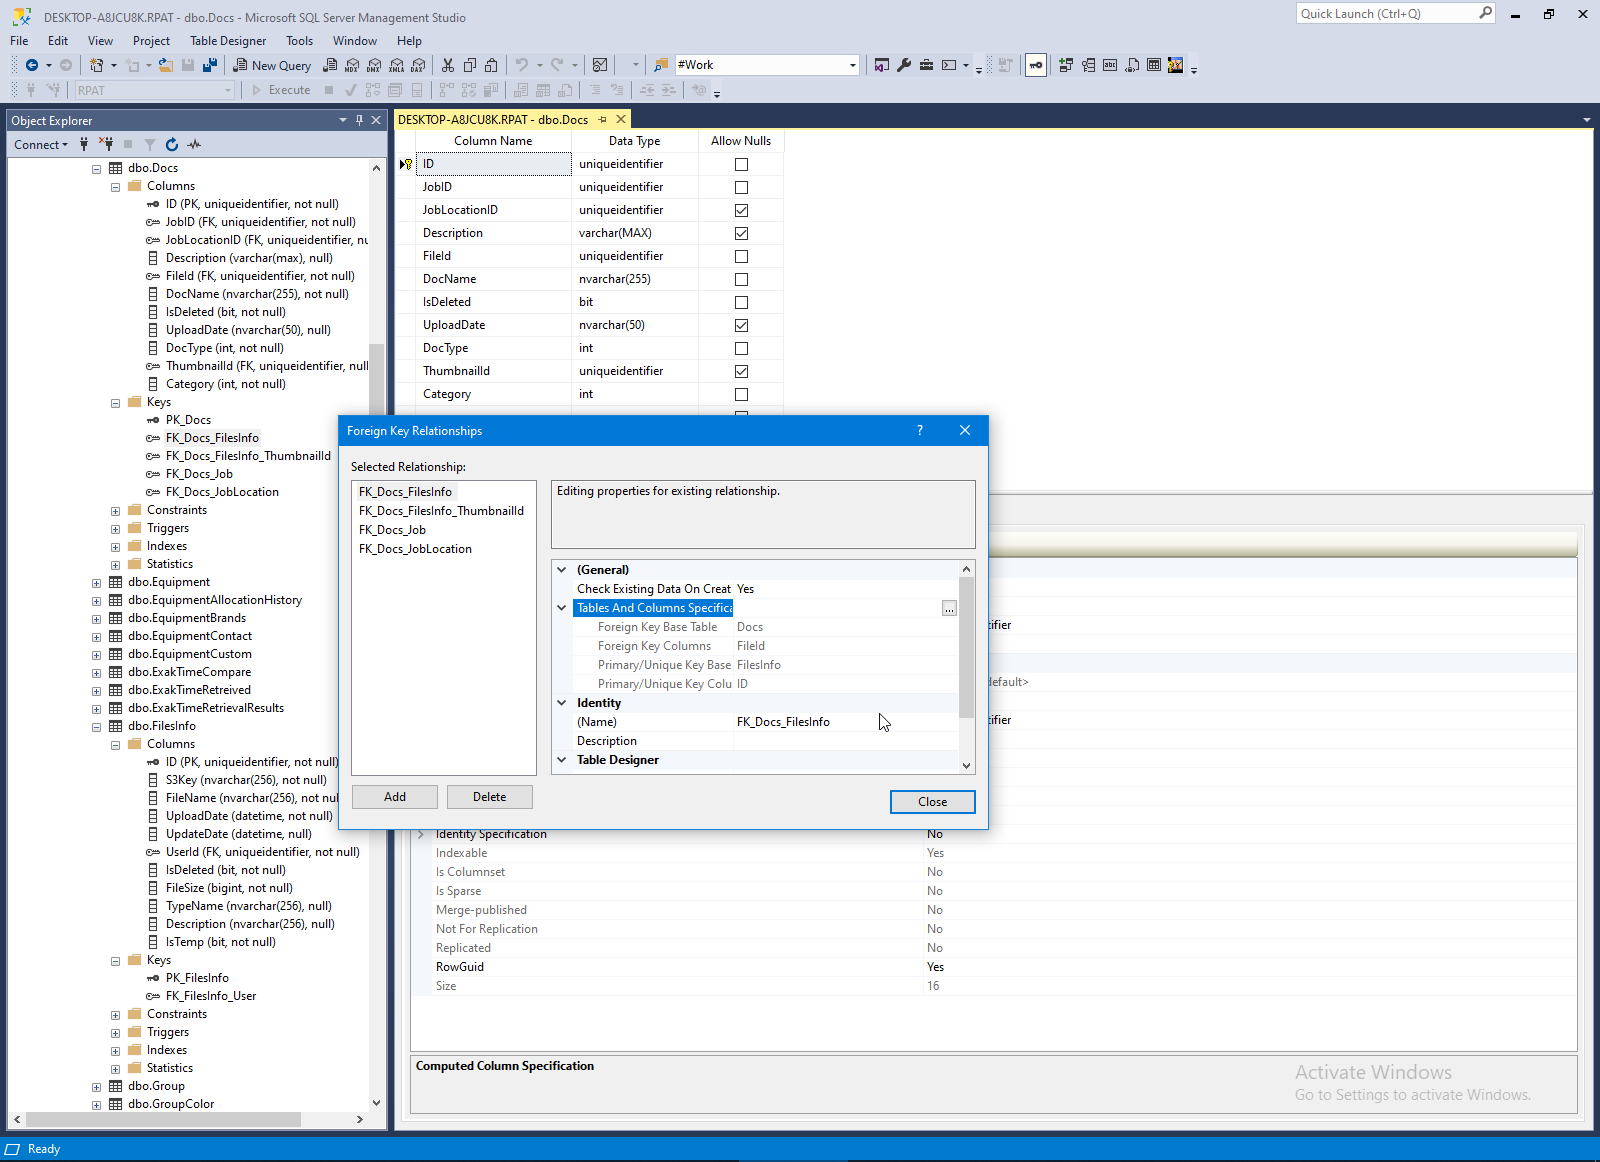The image size is (1600, 1162).
Task: Toggle Allow Nulls for UploadDate column
Action: (x=741, y=325)
